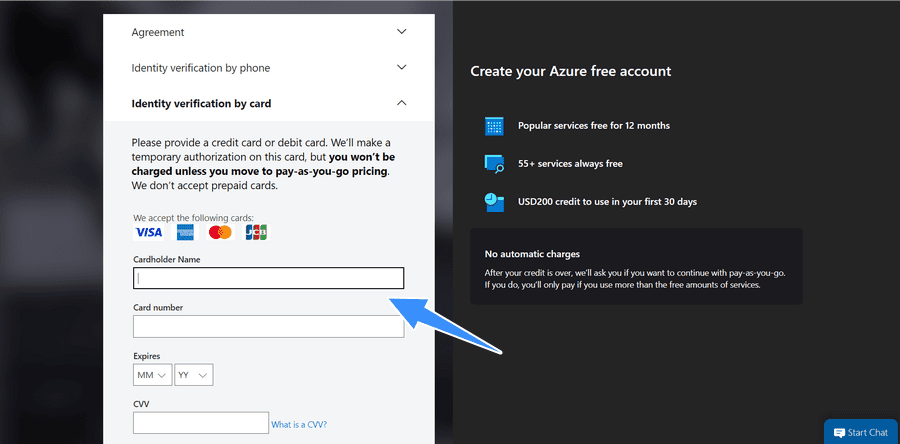
Task: Click the American Express card logo
Action: tap(185, 232)
